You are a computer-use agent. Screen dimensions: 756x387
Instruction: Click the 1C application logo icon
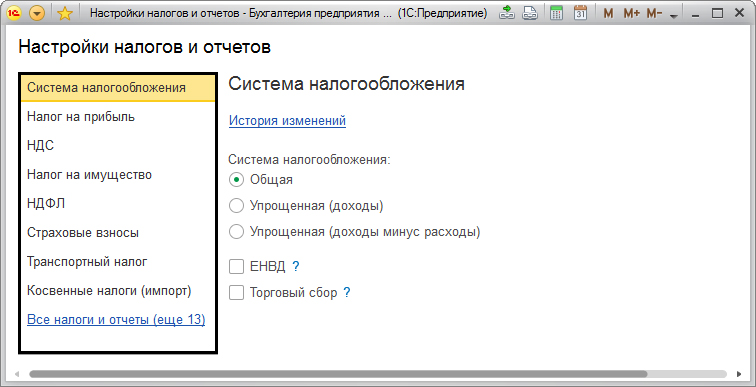point(14,13)
